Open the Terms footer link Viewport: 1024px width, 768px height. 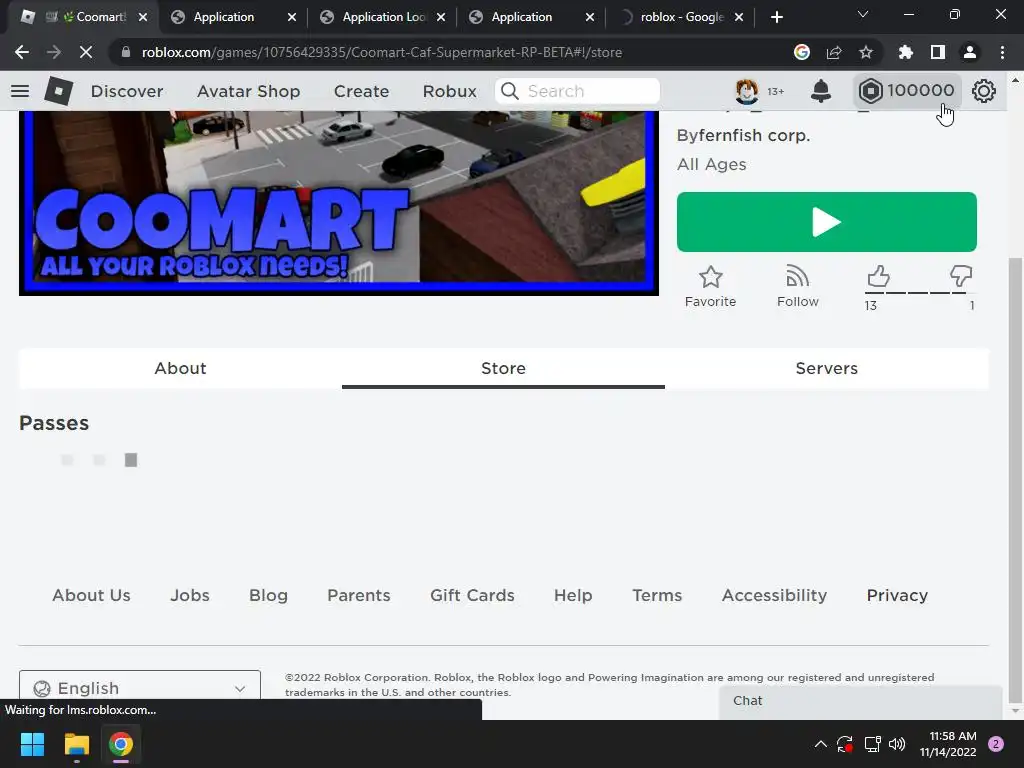click(657, 596)
